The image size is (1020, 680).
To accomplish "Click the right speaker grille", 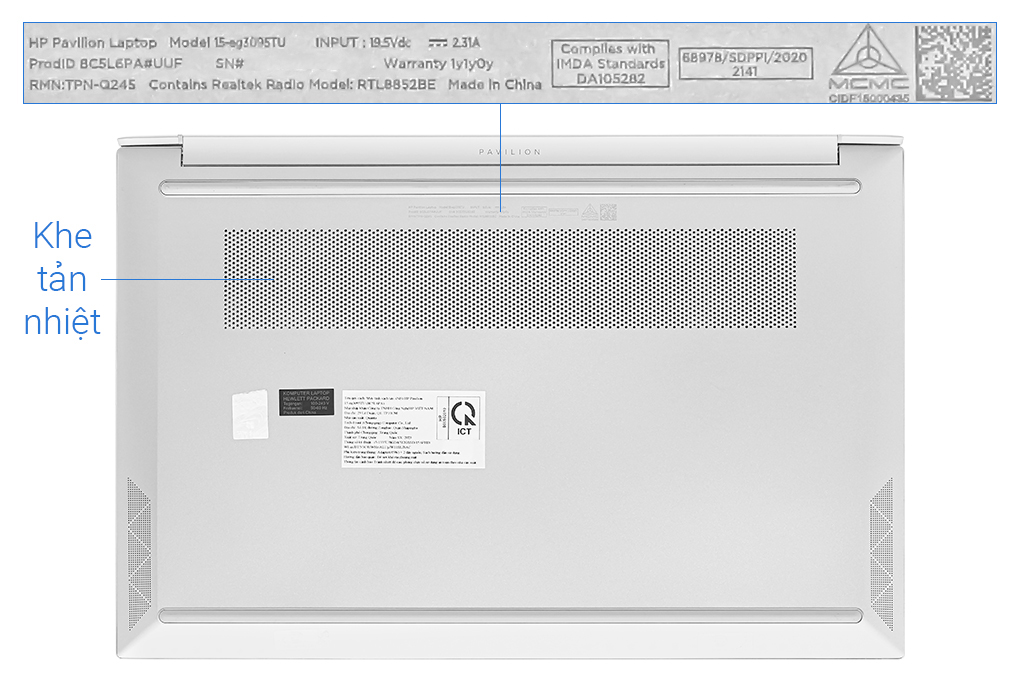I will click(881, 554).
